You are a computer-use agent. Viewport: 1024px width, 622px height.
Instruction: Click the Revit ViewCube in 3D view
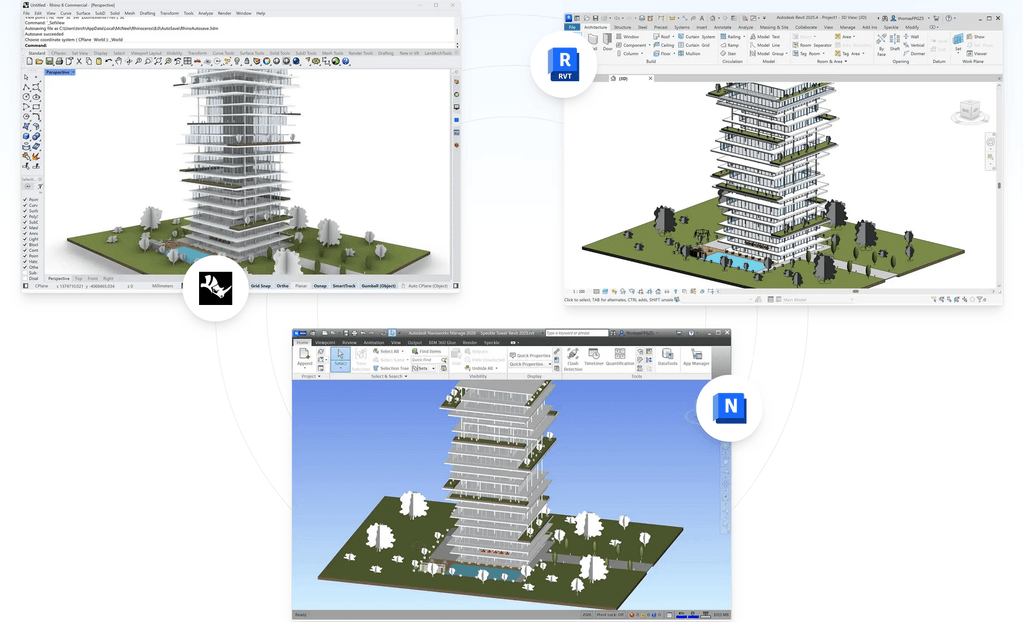tap(967, 112)
